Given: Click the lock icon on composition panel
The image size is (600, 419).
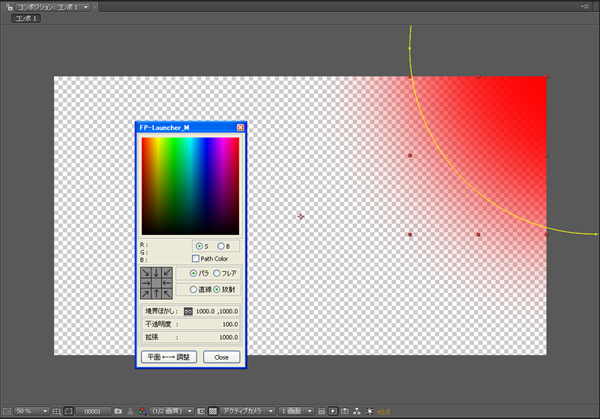Looking at the screenshot, I should pyautogui.click(x=9, y=7).
